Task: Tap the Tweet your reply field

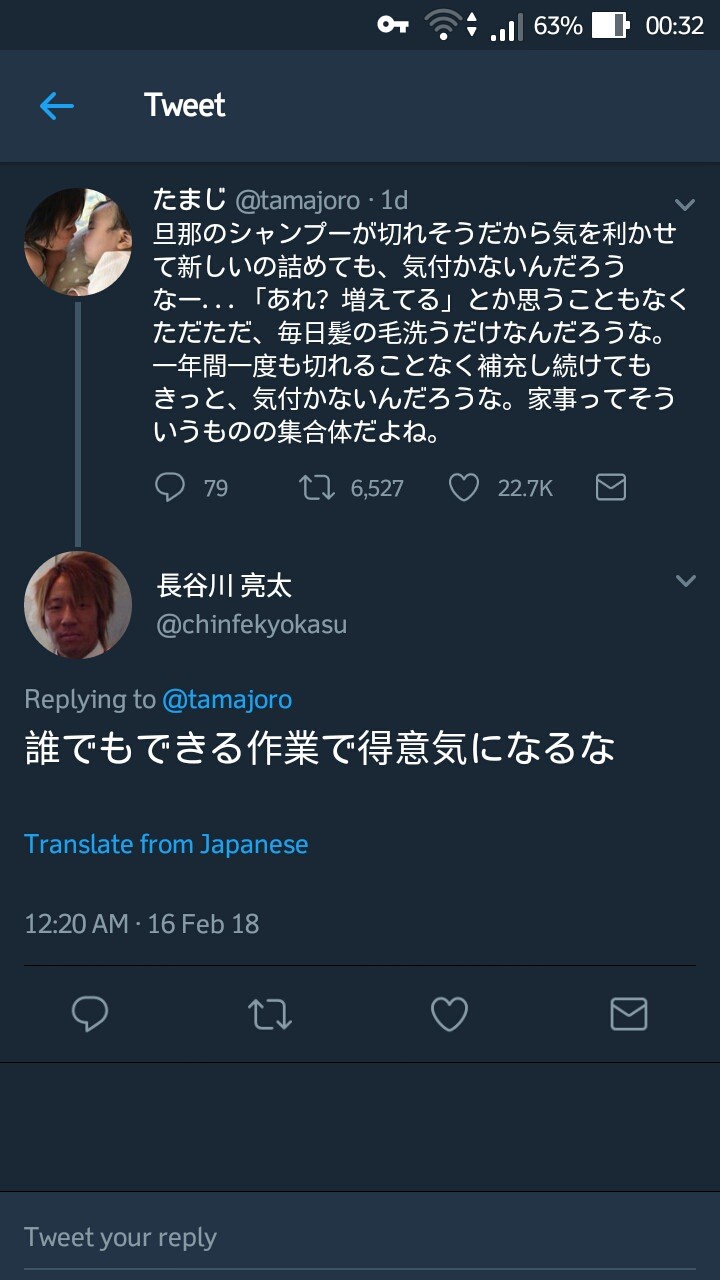Action: tap(360, 1237)
